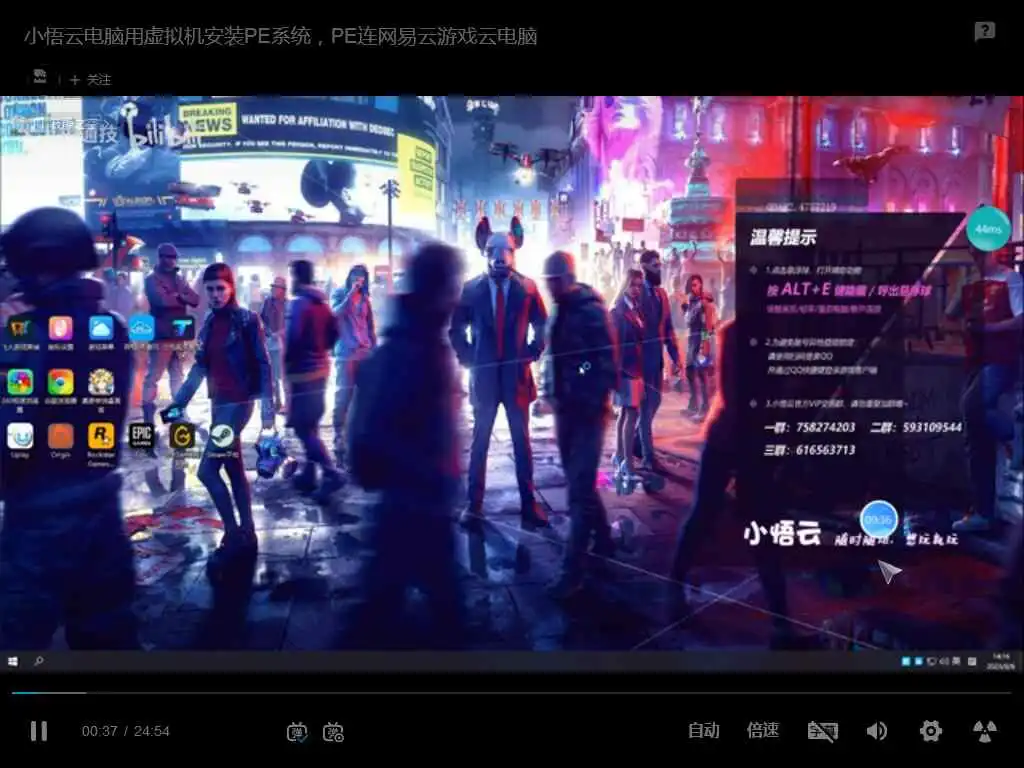Pause the video playback

click(39, 731)
